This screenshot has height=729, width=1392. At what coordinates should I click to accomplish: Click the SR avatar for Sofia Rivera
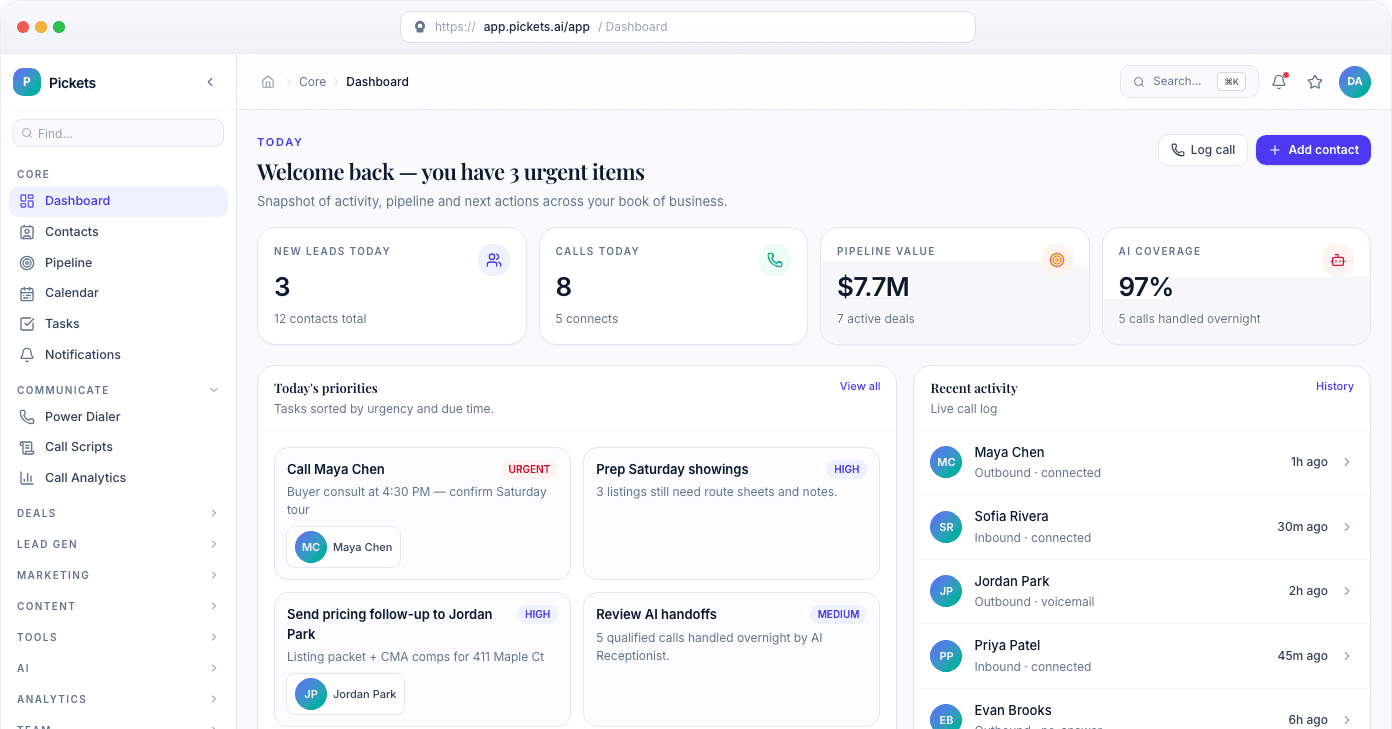[x=946, y=527]
